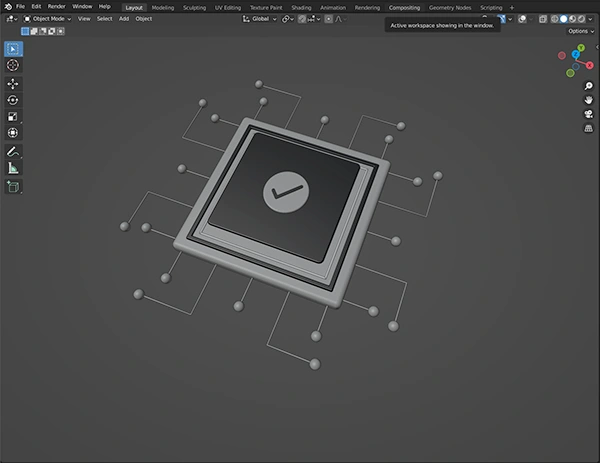Screen dimensions: 600x463
Task: Open the Global transform orientation dropdown
Action: pyautogui.click(x=259, y=19)
